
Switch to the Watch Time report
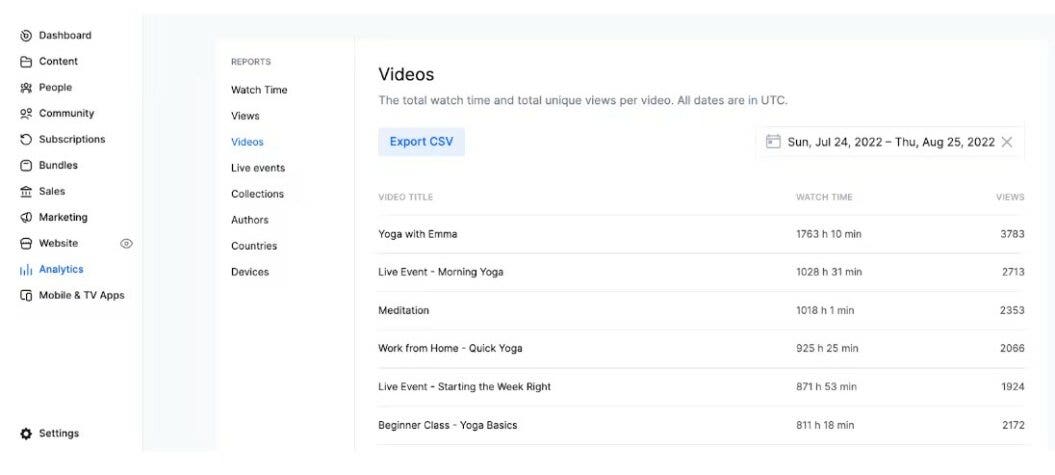click(x=259, y=89)
